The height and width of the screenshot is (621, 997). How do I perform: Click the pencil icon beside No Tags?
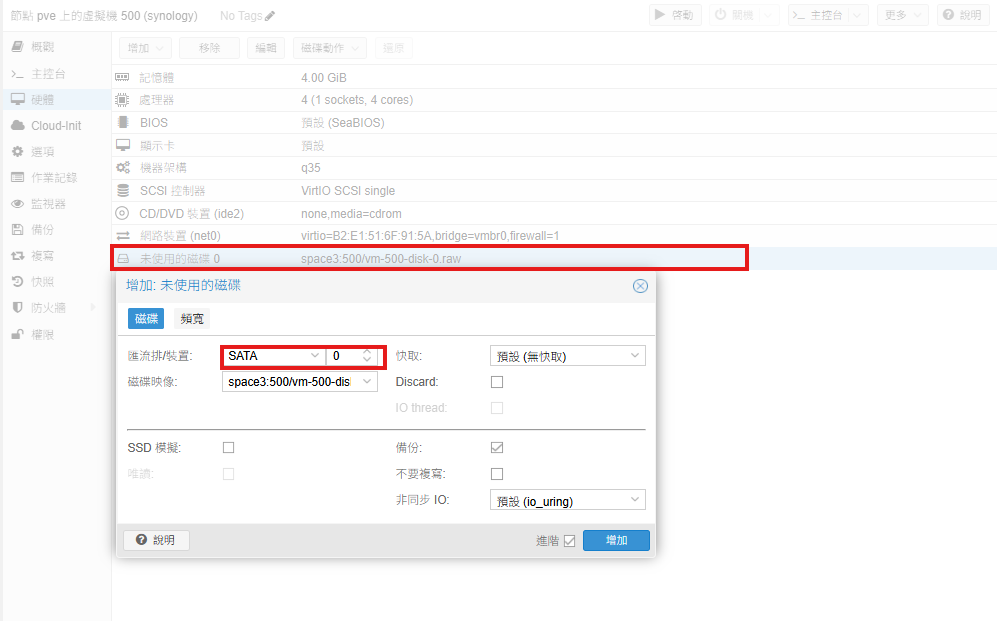[270, 16]
